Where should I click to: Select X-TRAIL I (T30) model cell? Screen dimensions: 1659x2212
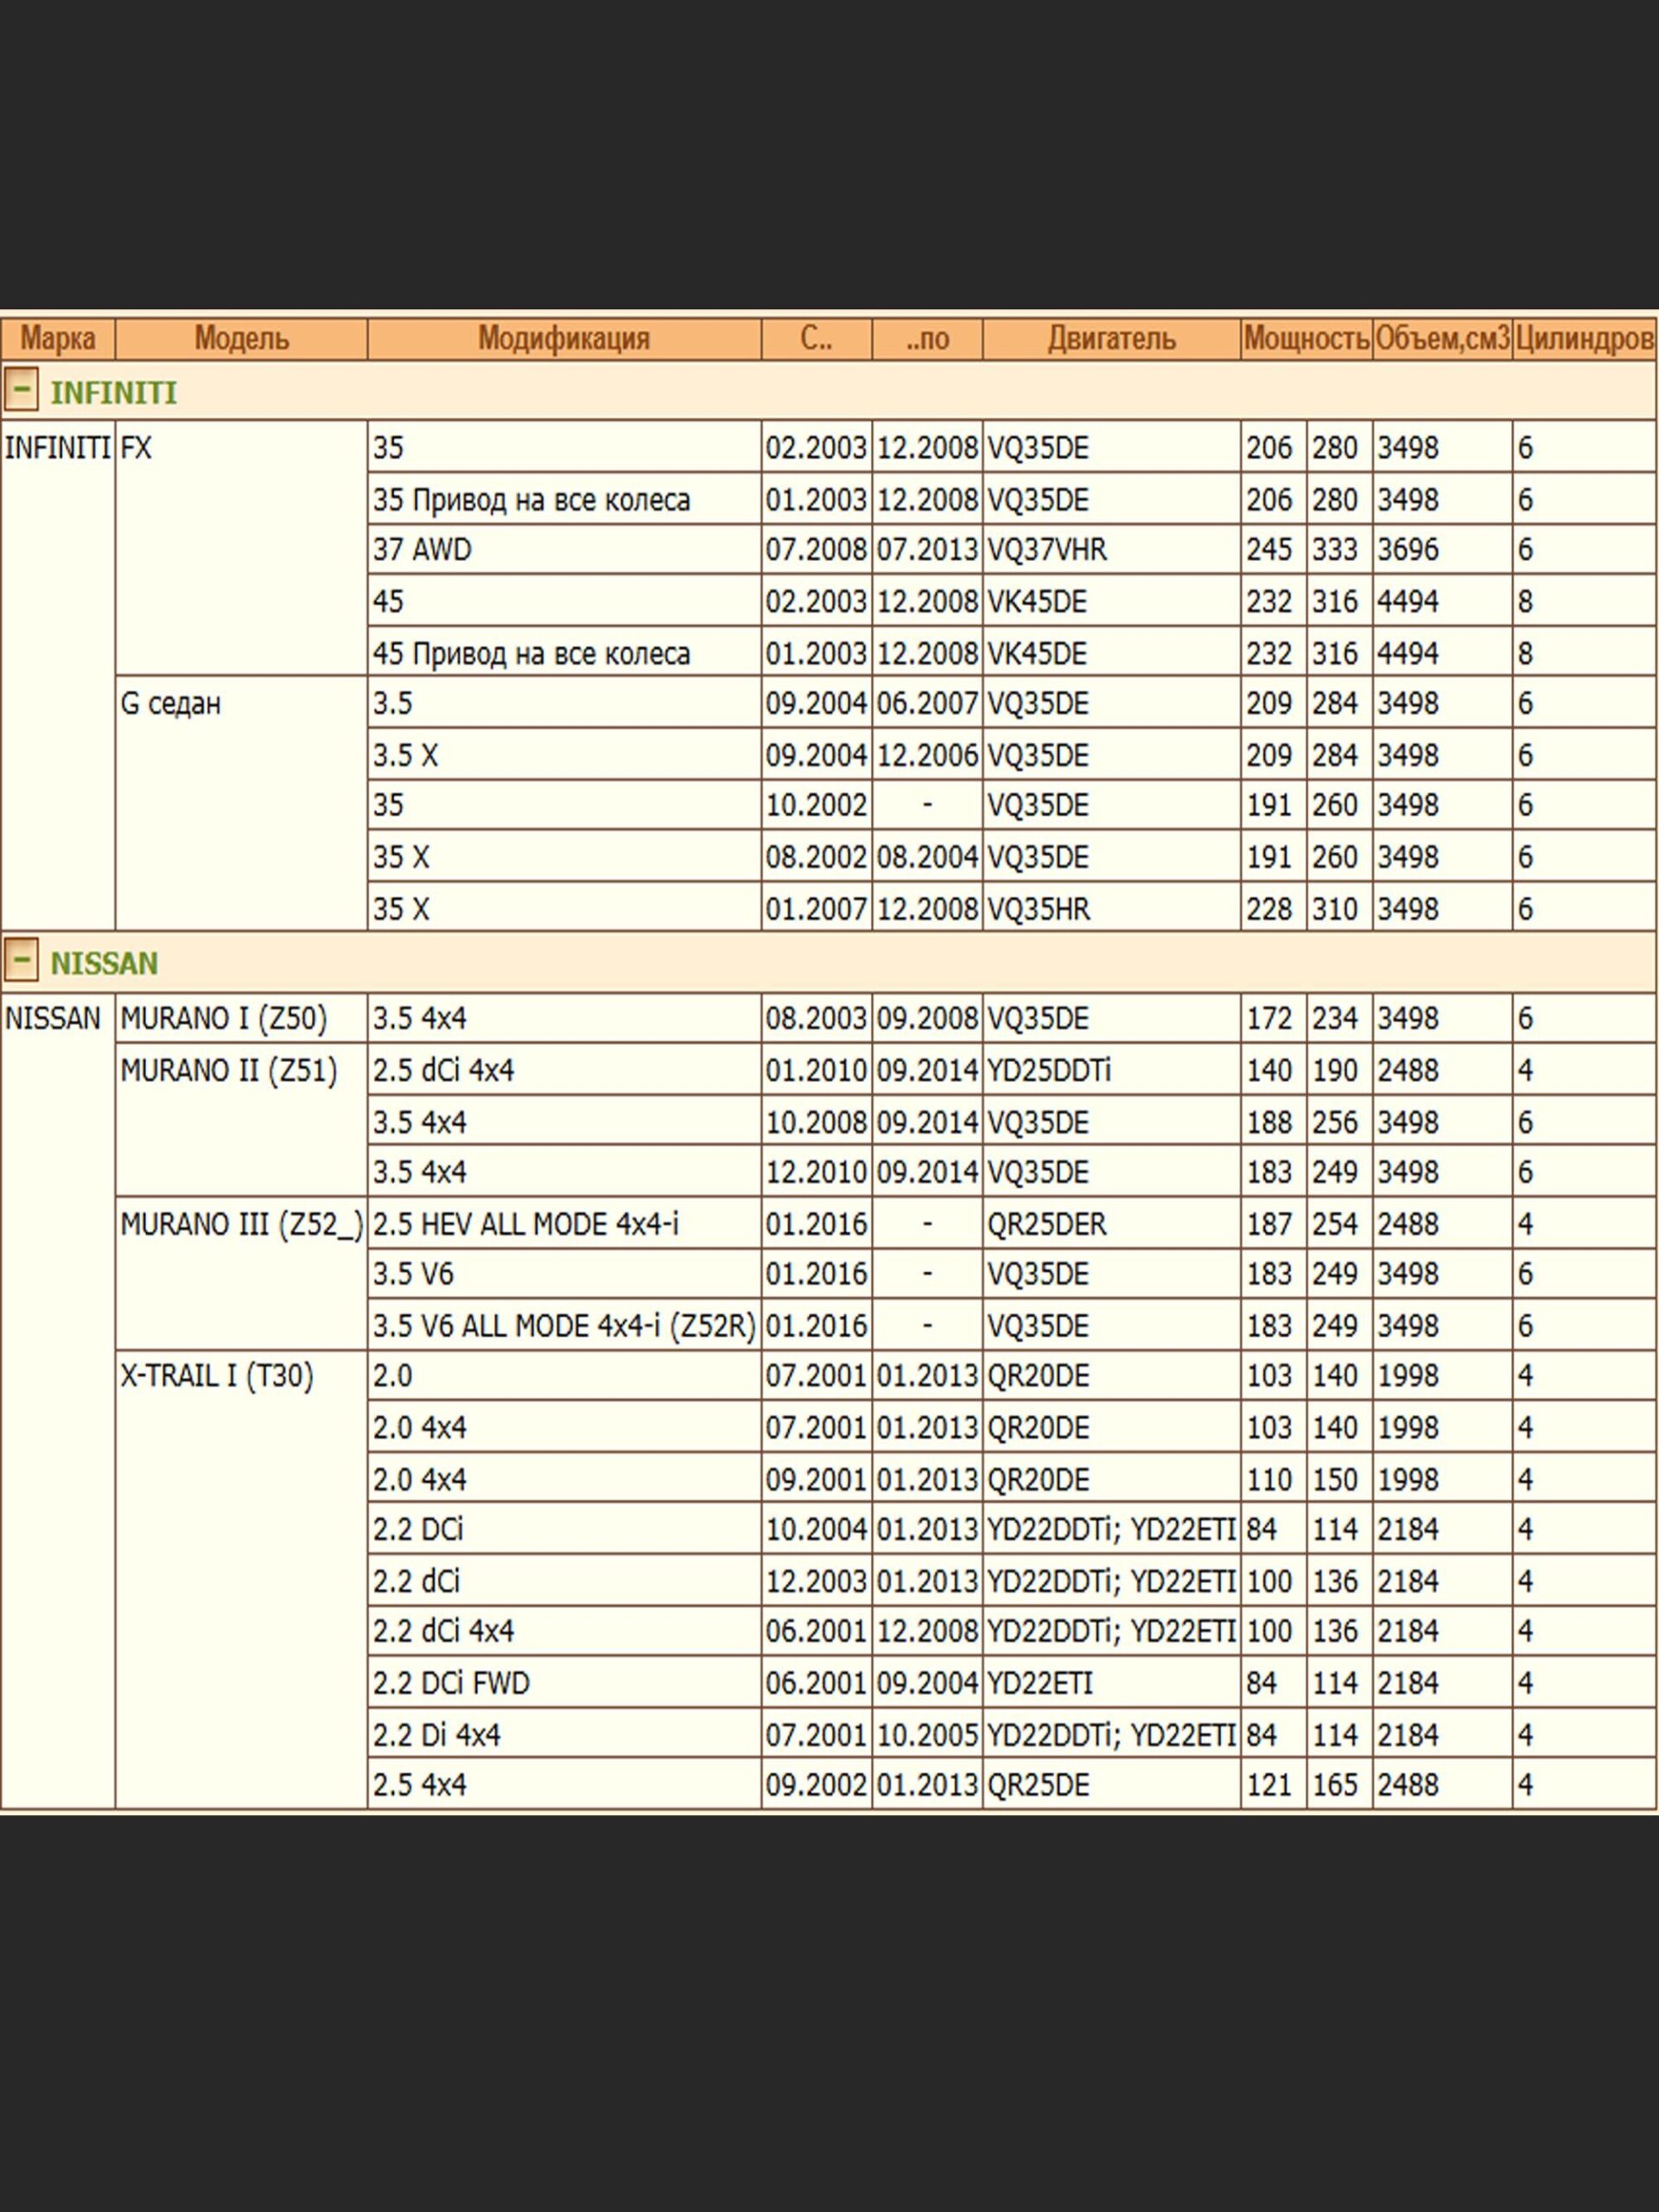[x=216, y=1376]
